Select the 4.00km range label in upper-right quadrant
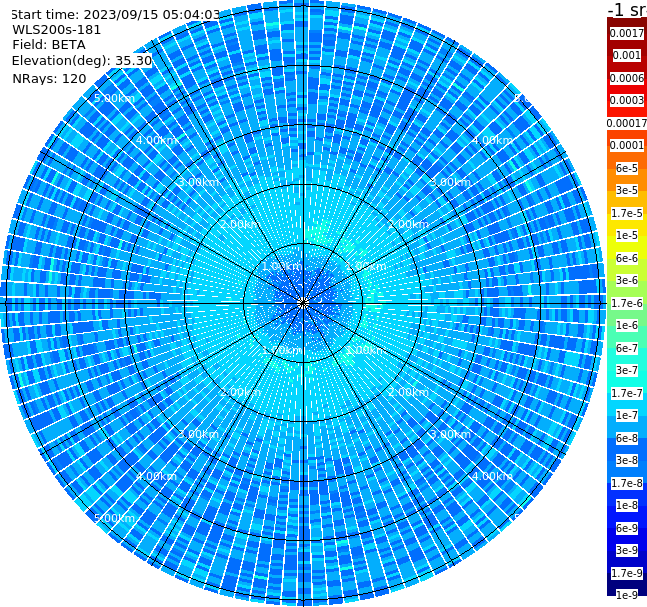 (493, 140)
